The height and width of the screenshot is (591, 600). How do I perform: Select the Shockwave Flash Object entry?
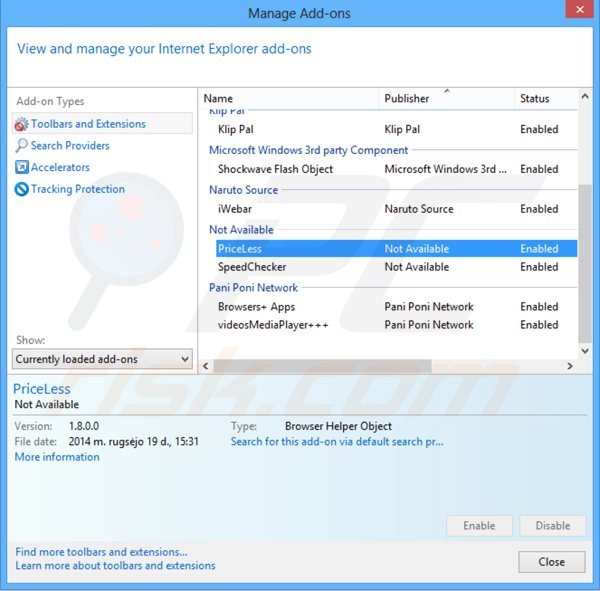coord(275,169)
